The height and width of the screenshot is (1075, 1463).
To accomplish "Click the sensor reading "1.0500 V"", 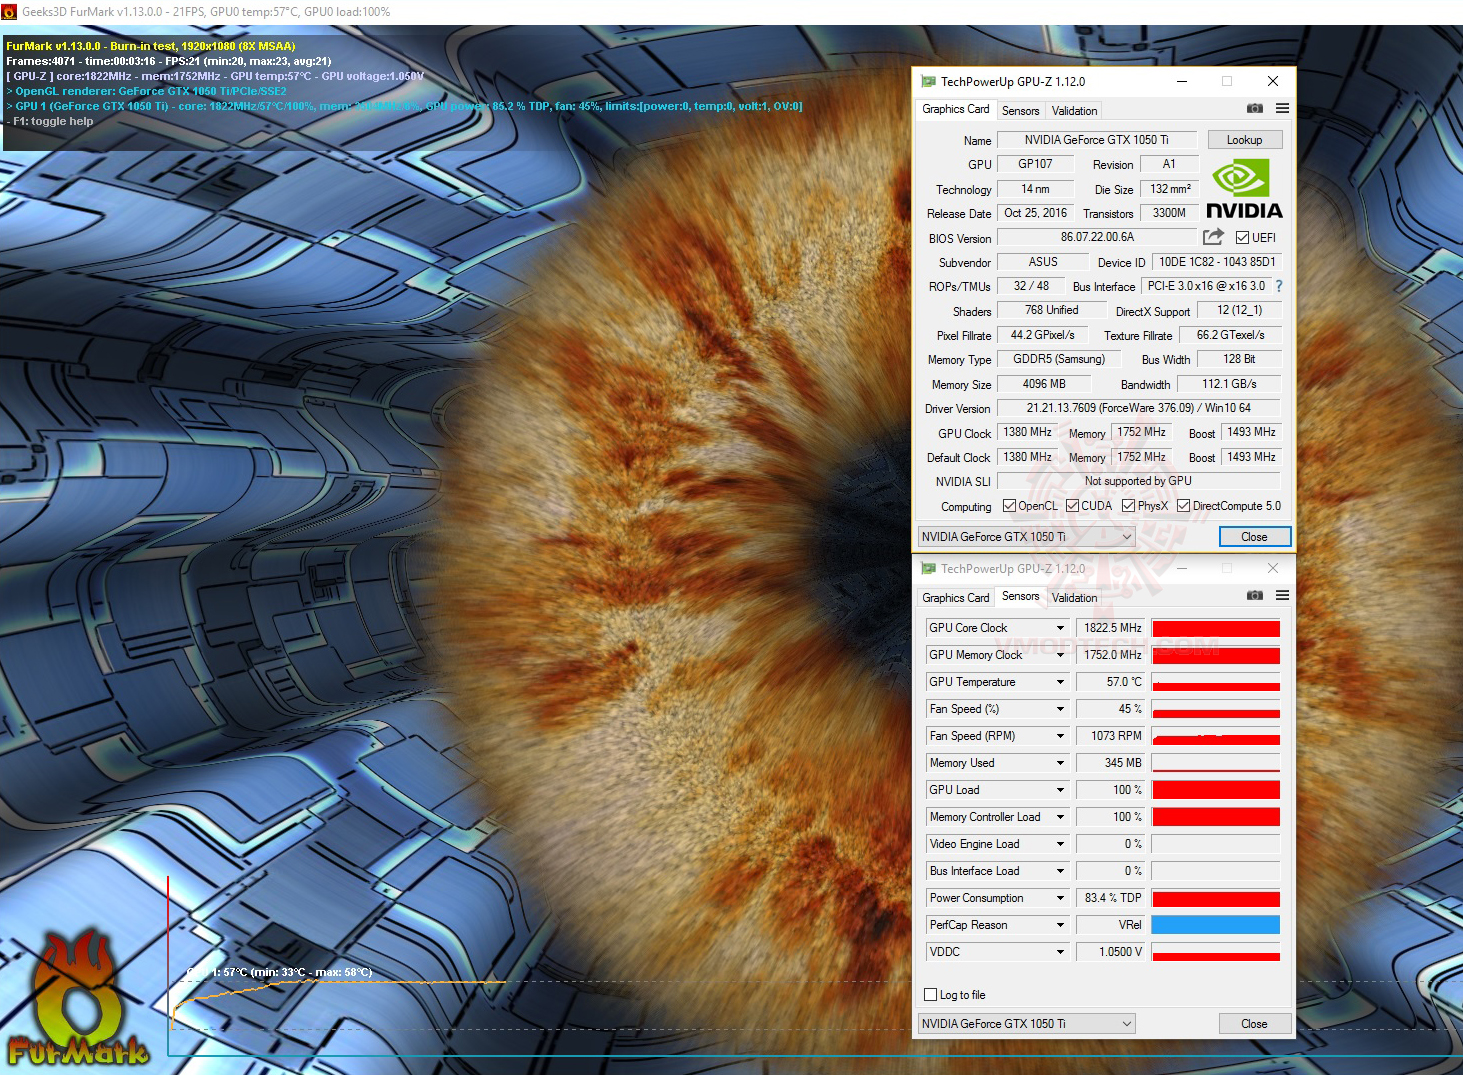I will (1110, 952).
